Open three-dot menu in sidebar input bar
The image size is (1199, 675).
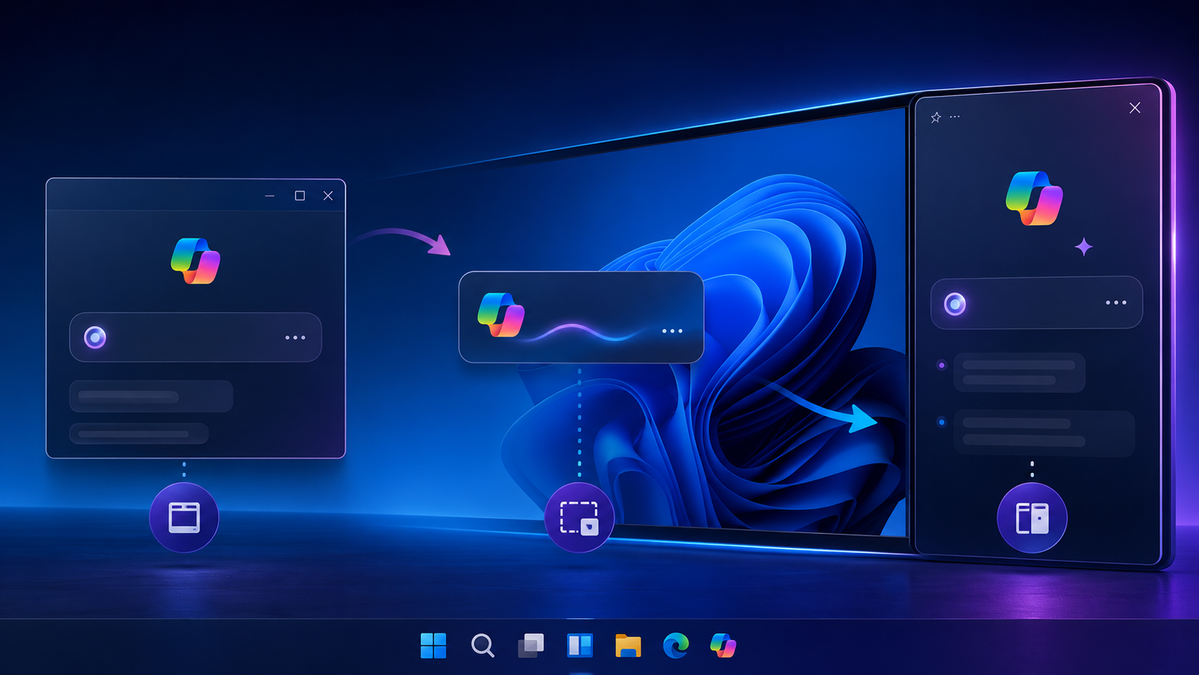1116,303
